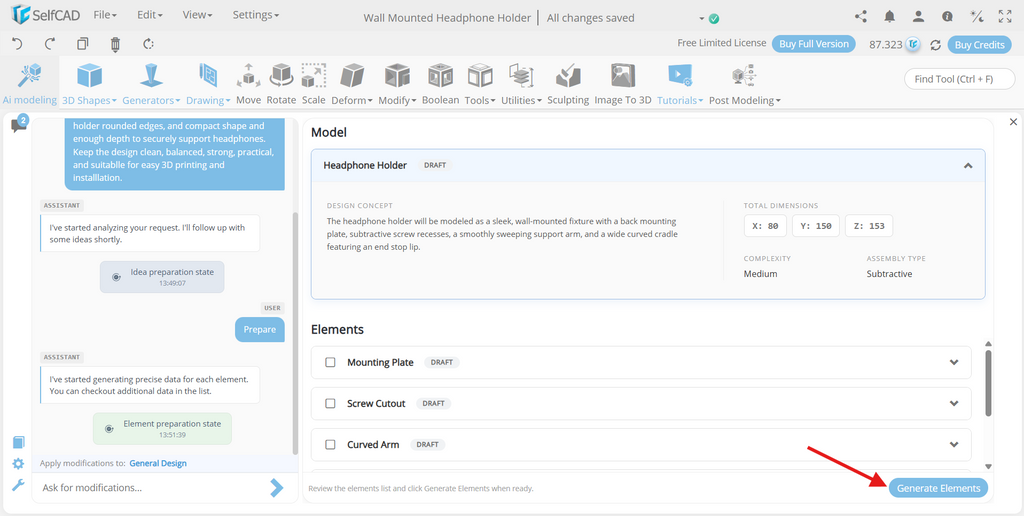Click the info icon in header

(947, 17)
